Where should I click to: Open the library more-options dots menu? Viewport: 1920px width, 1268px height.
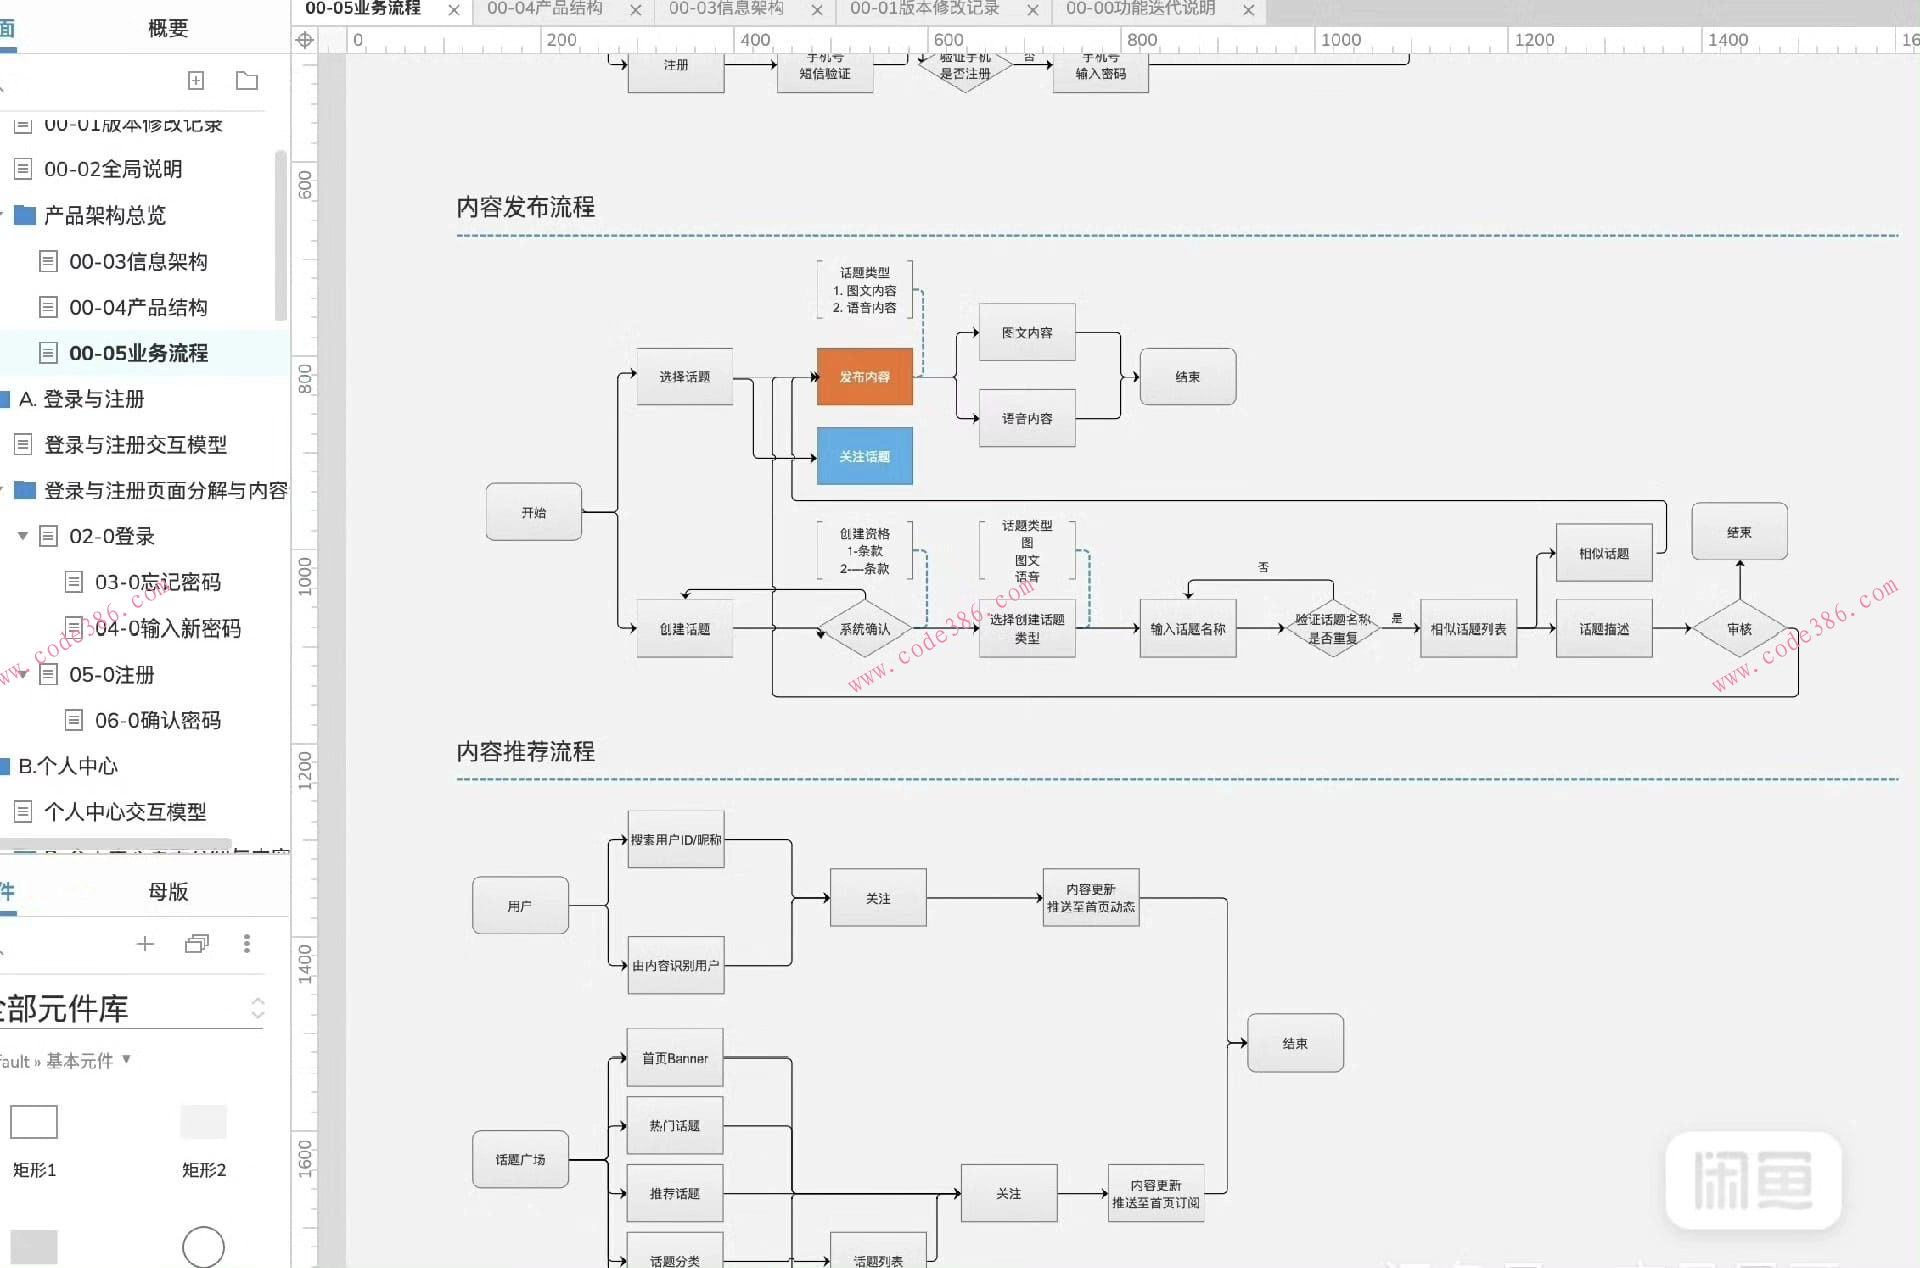[247, 943]
